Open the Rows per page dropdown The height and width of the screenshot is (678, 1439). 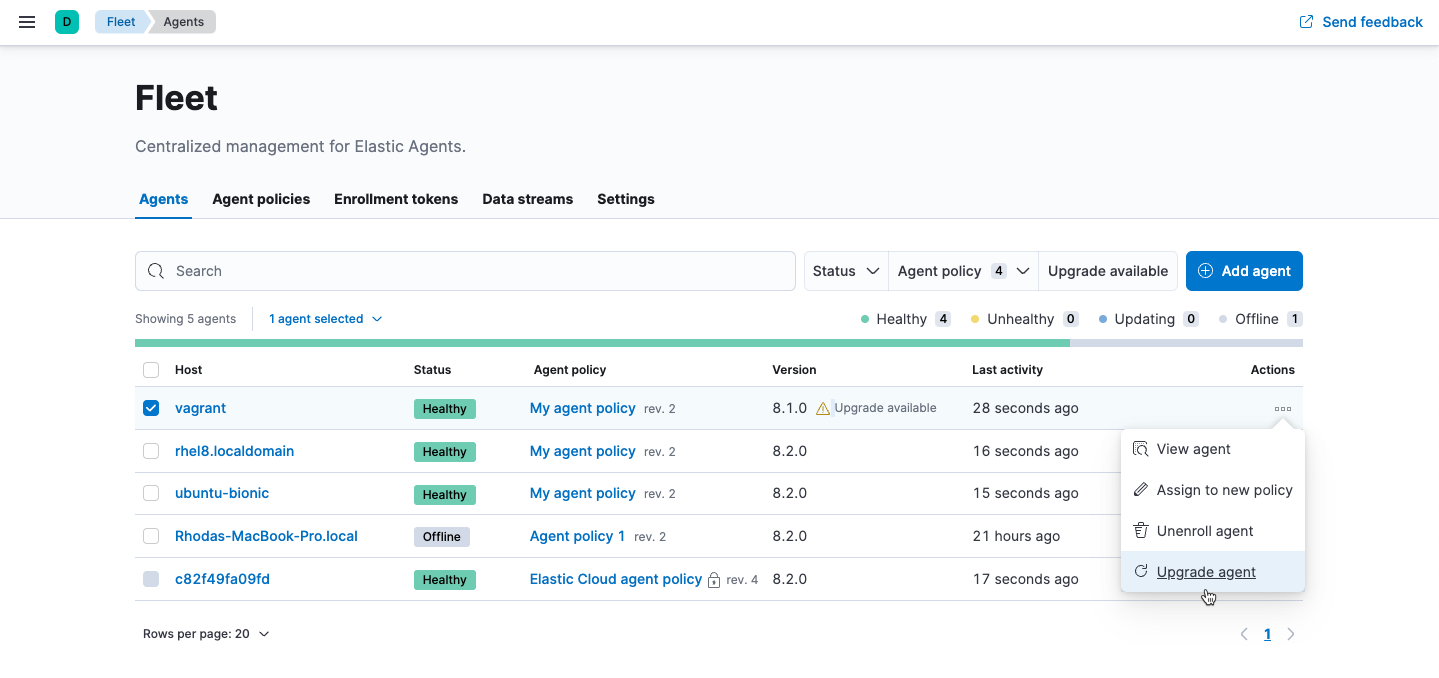pyautogui.click(x=207, y=633)
